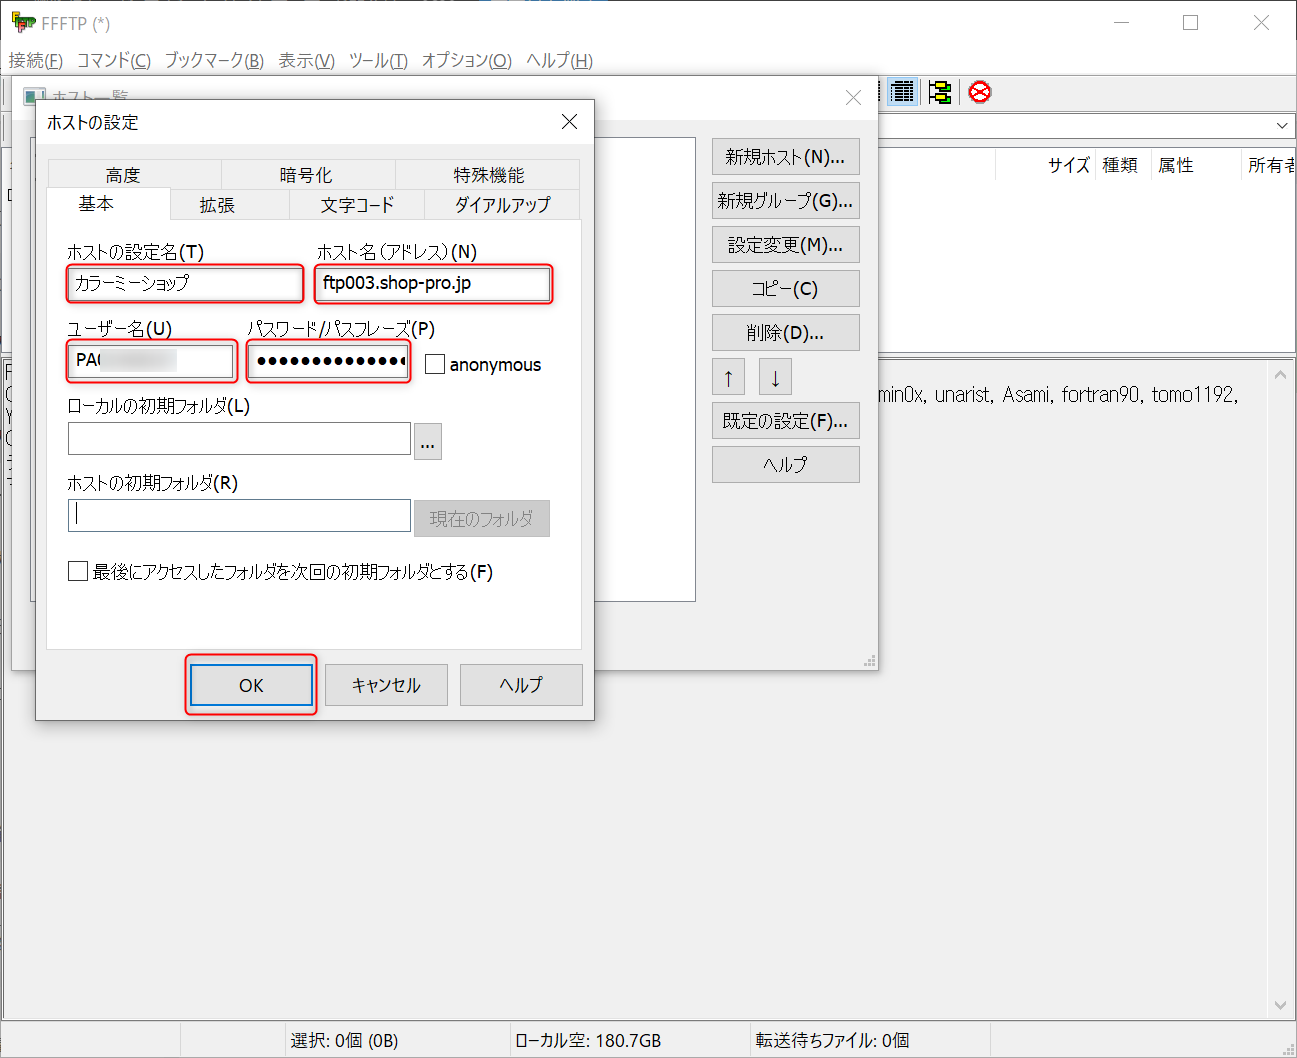
Task: Click the local folder browse '...' button
Action: [428, 441]
